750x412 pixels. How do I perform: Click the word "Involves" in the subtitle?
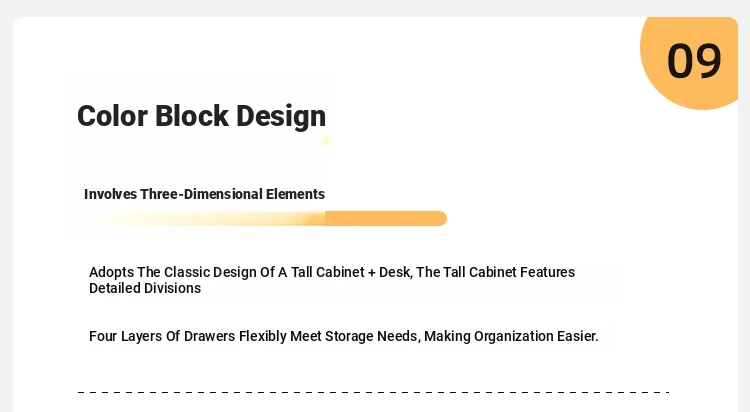click(x=110, y=194)
